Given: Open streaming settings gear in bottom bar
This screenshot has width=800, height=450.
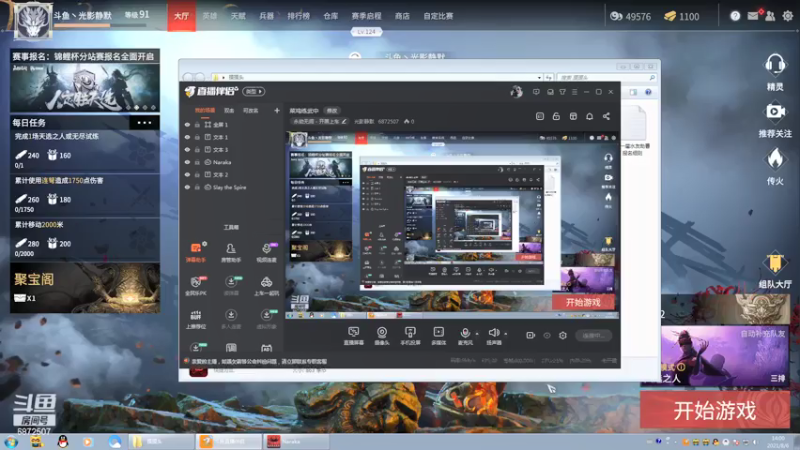Looking at the screenshot, I should coord(563,335).
